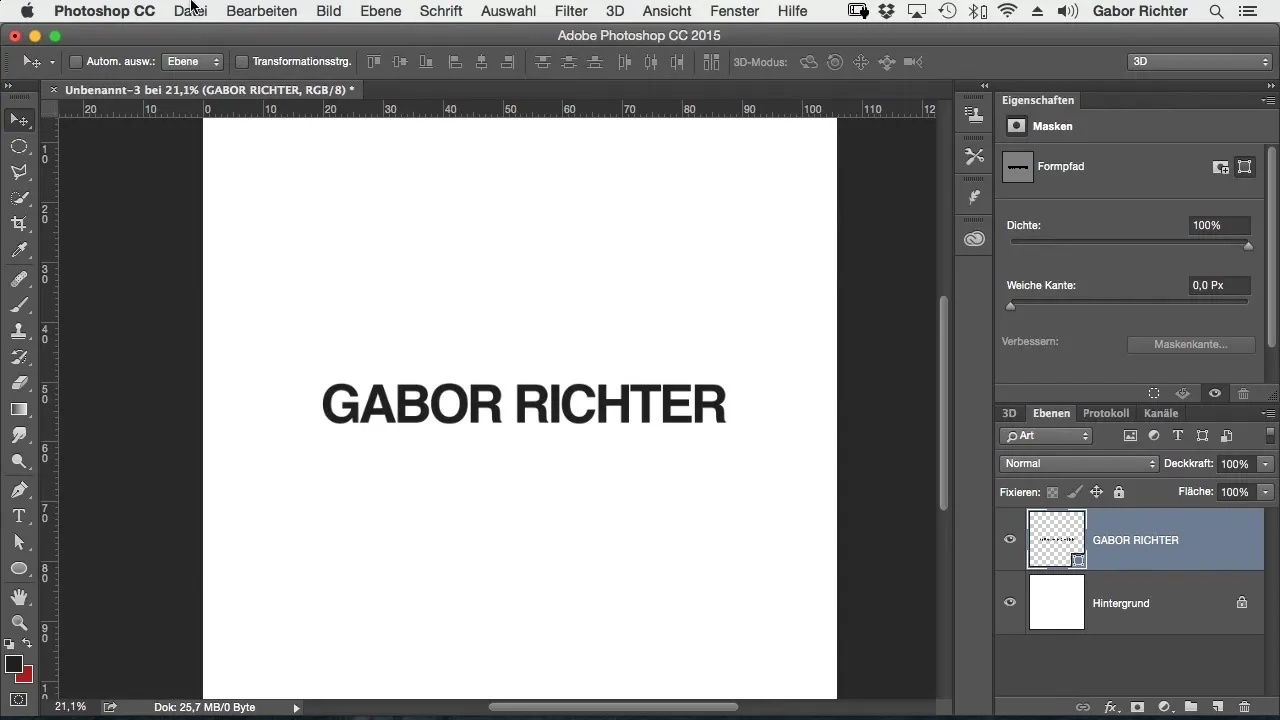Image resolution: width=1280 pixels, height=720 pixels.
Task: Click the link layers icon
Action: (1083, 707)
